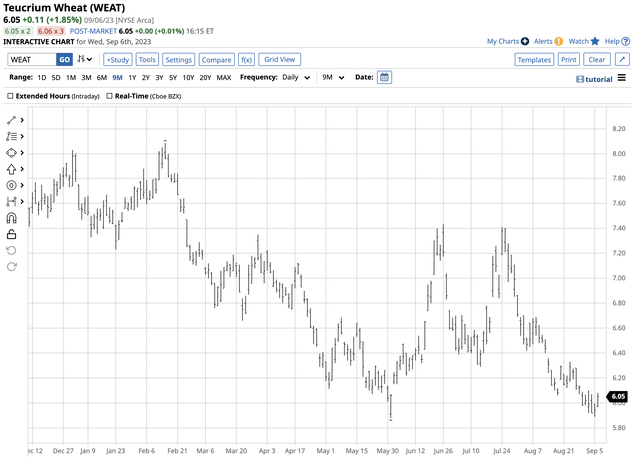Set range to 10Y
640x470 pixels.
click(188, 78)
